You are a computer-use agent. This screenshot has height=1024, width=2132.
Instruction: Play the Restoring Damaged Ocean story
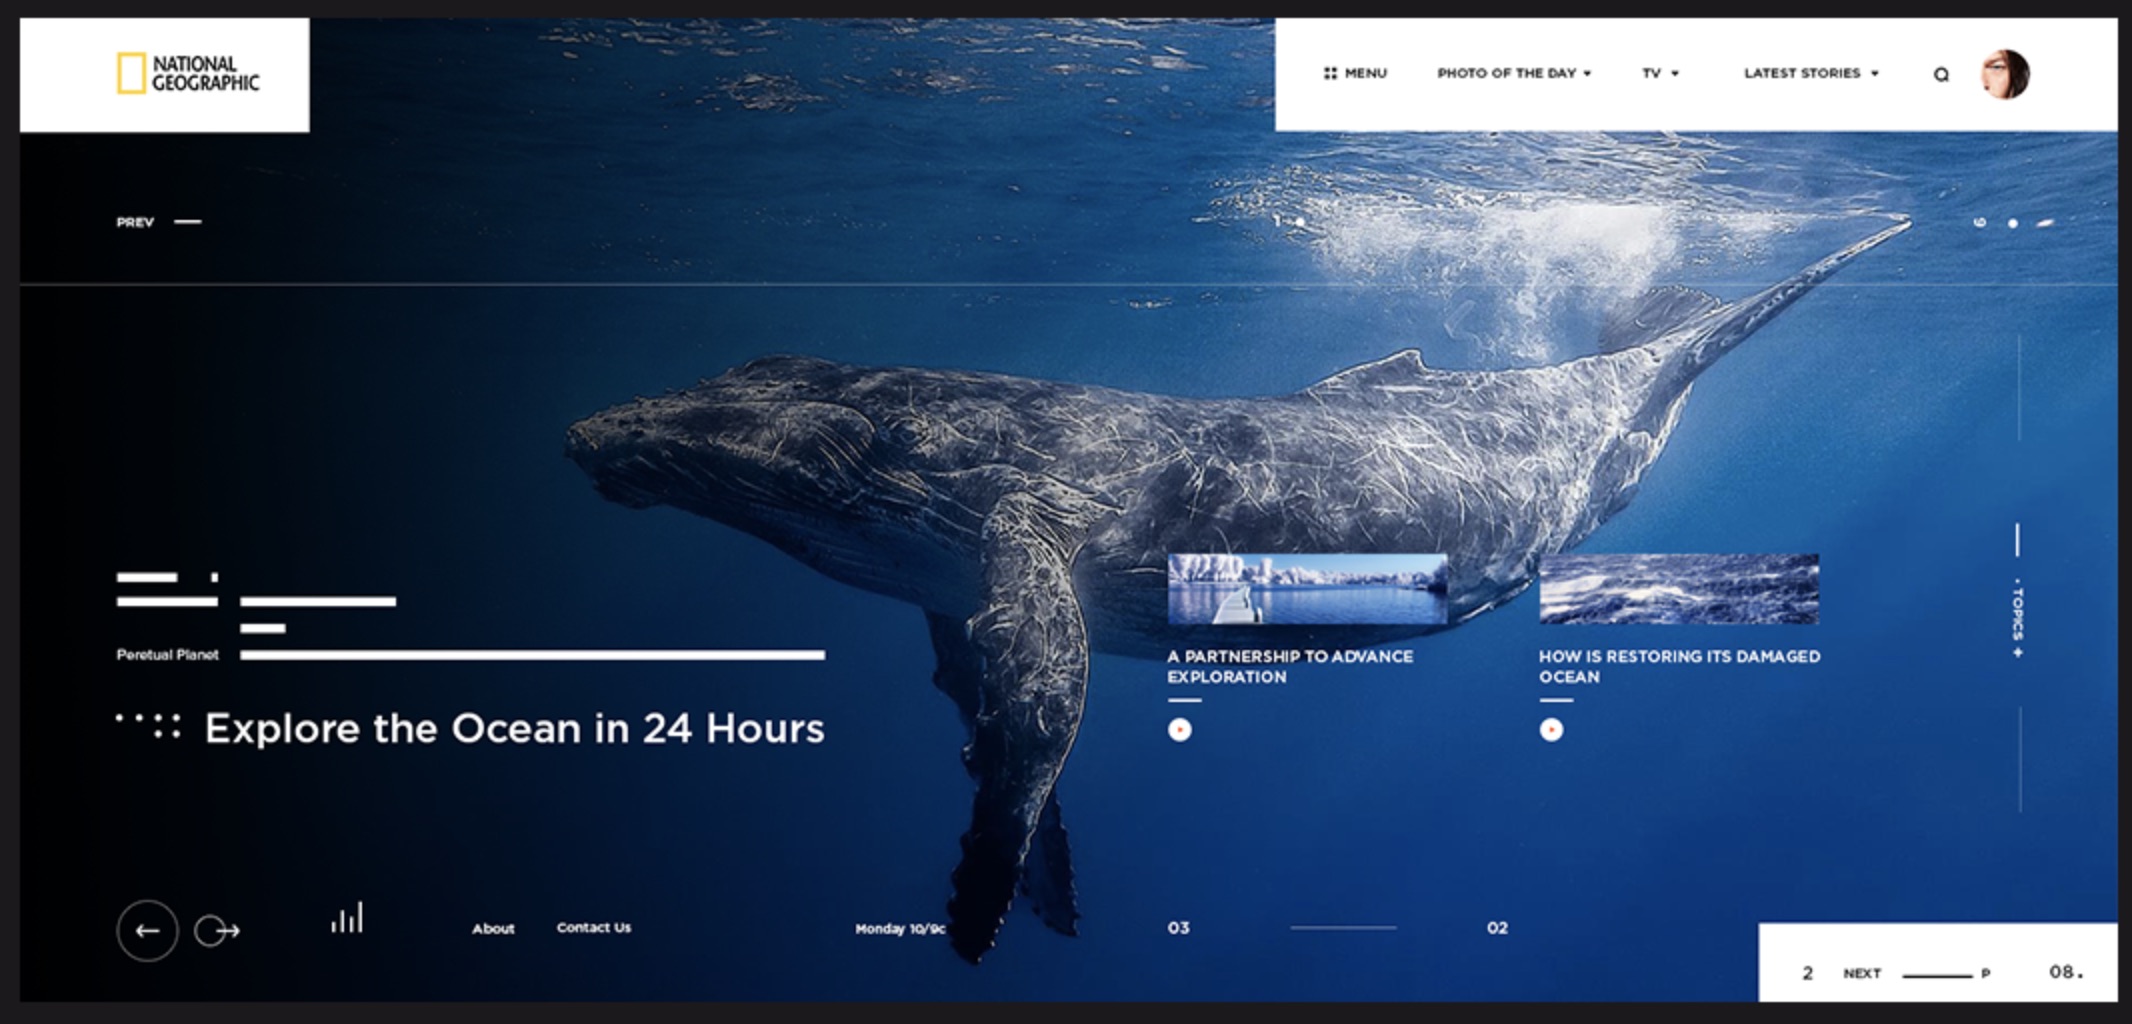click(x=1551, y=730)
